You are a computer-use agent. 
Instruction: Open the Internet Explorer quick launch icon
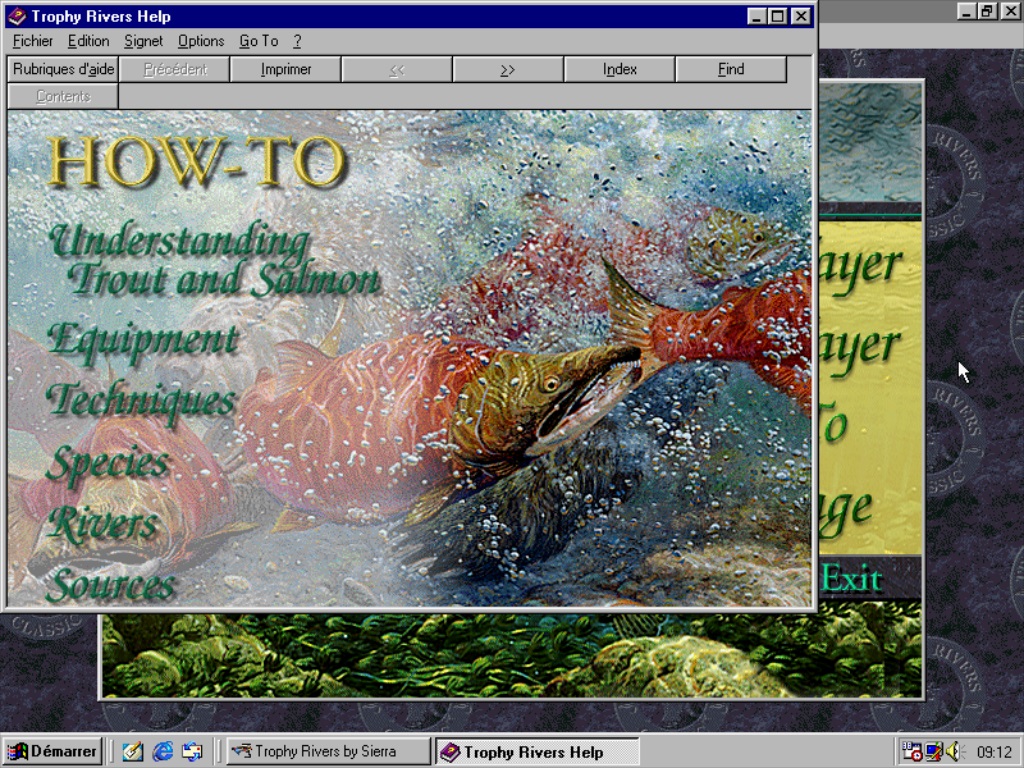pos(162,752)
